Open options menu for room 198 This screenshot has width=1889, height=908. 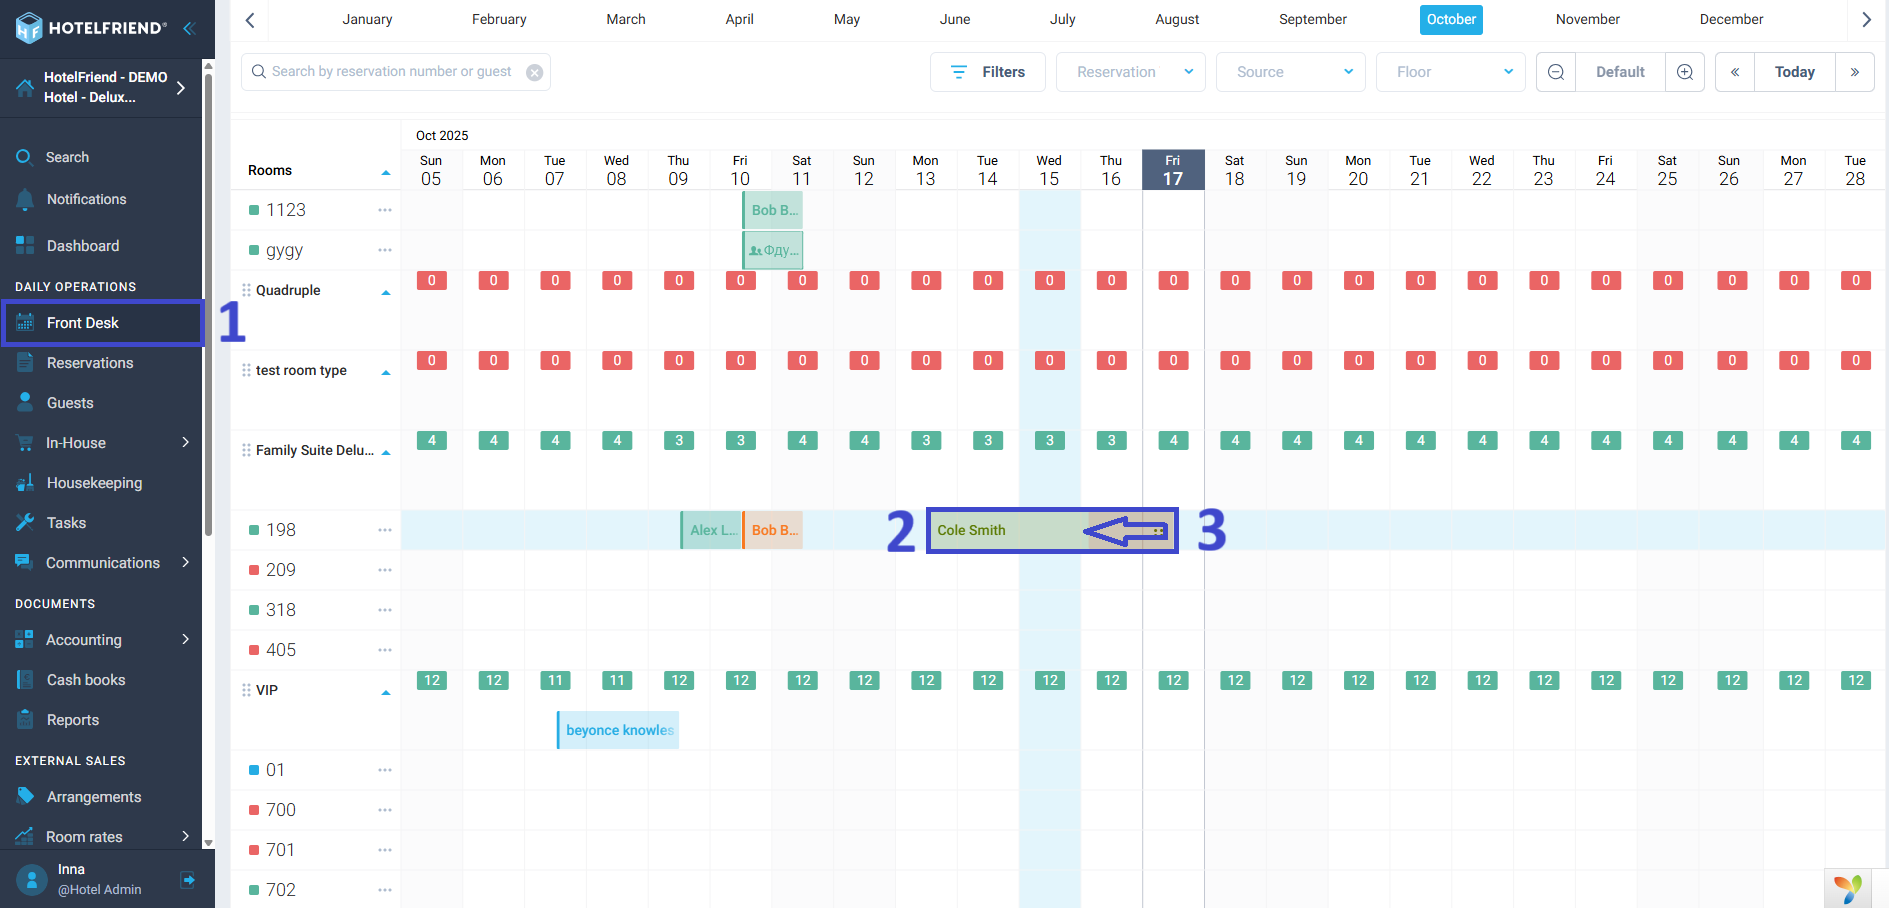click(385, 530)
